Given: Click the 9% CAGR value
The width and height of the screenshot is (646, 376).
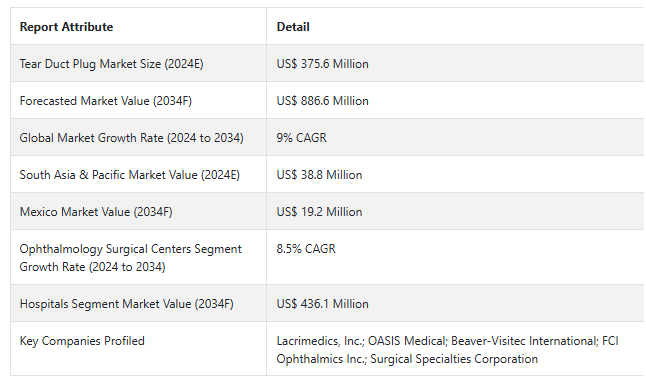Looking at the screenshot, I should click(x=302, y=138).
